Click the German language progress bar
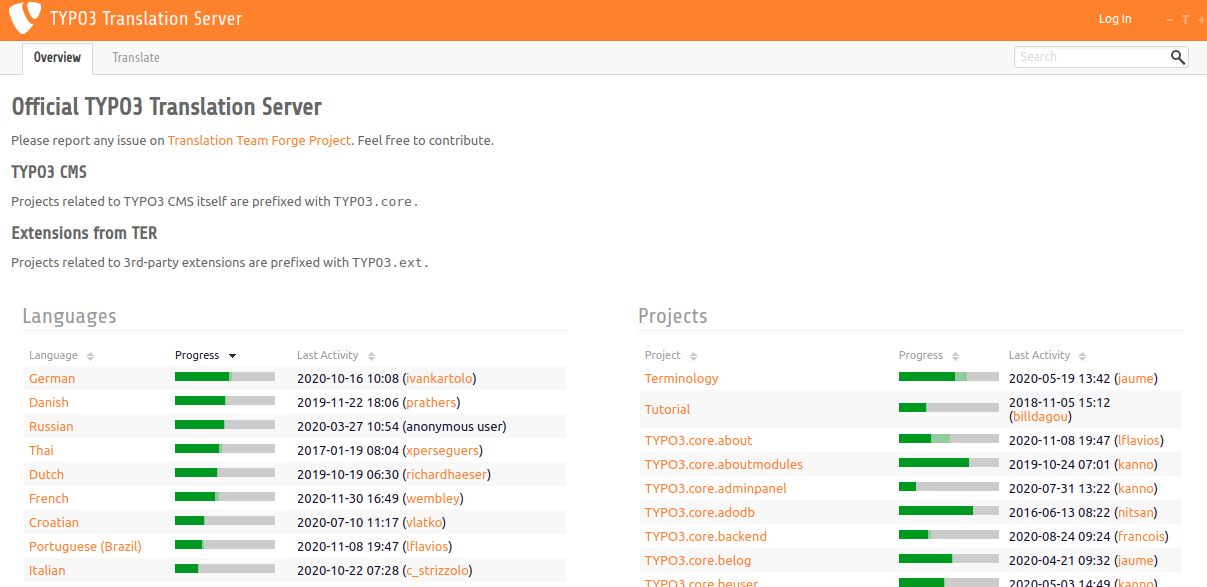Viewport: 1207px width, 587px height. click(224, 377)
